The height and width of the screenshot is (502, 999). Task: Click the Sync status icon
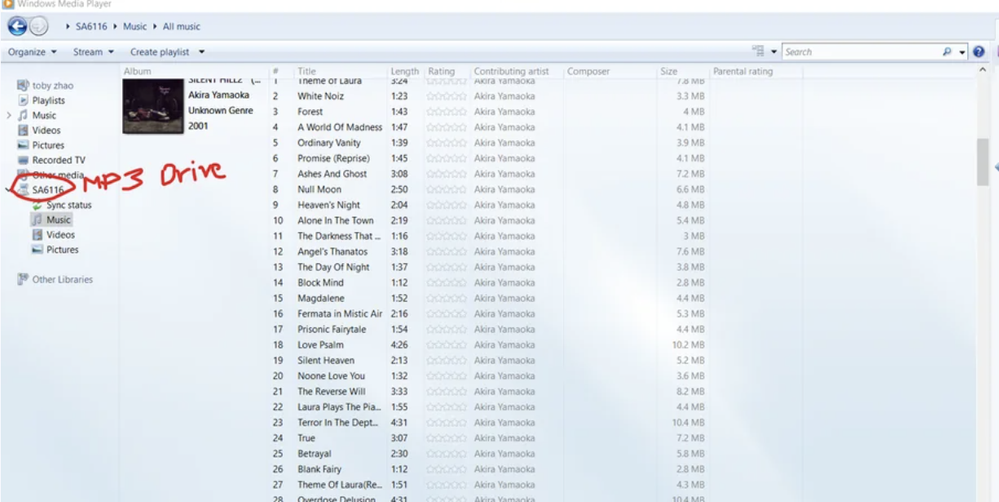tap(37, 205)
